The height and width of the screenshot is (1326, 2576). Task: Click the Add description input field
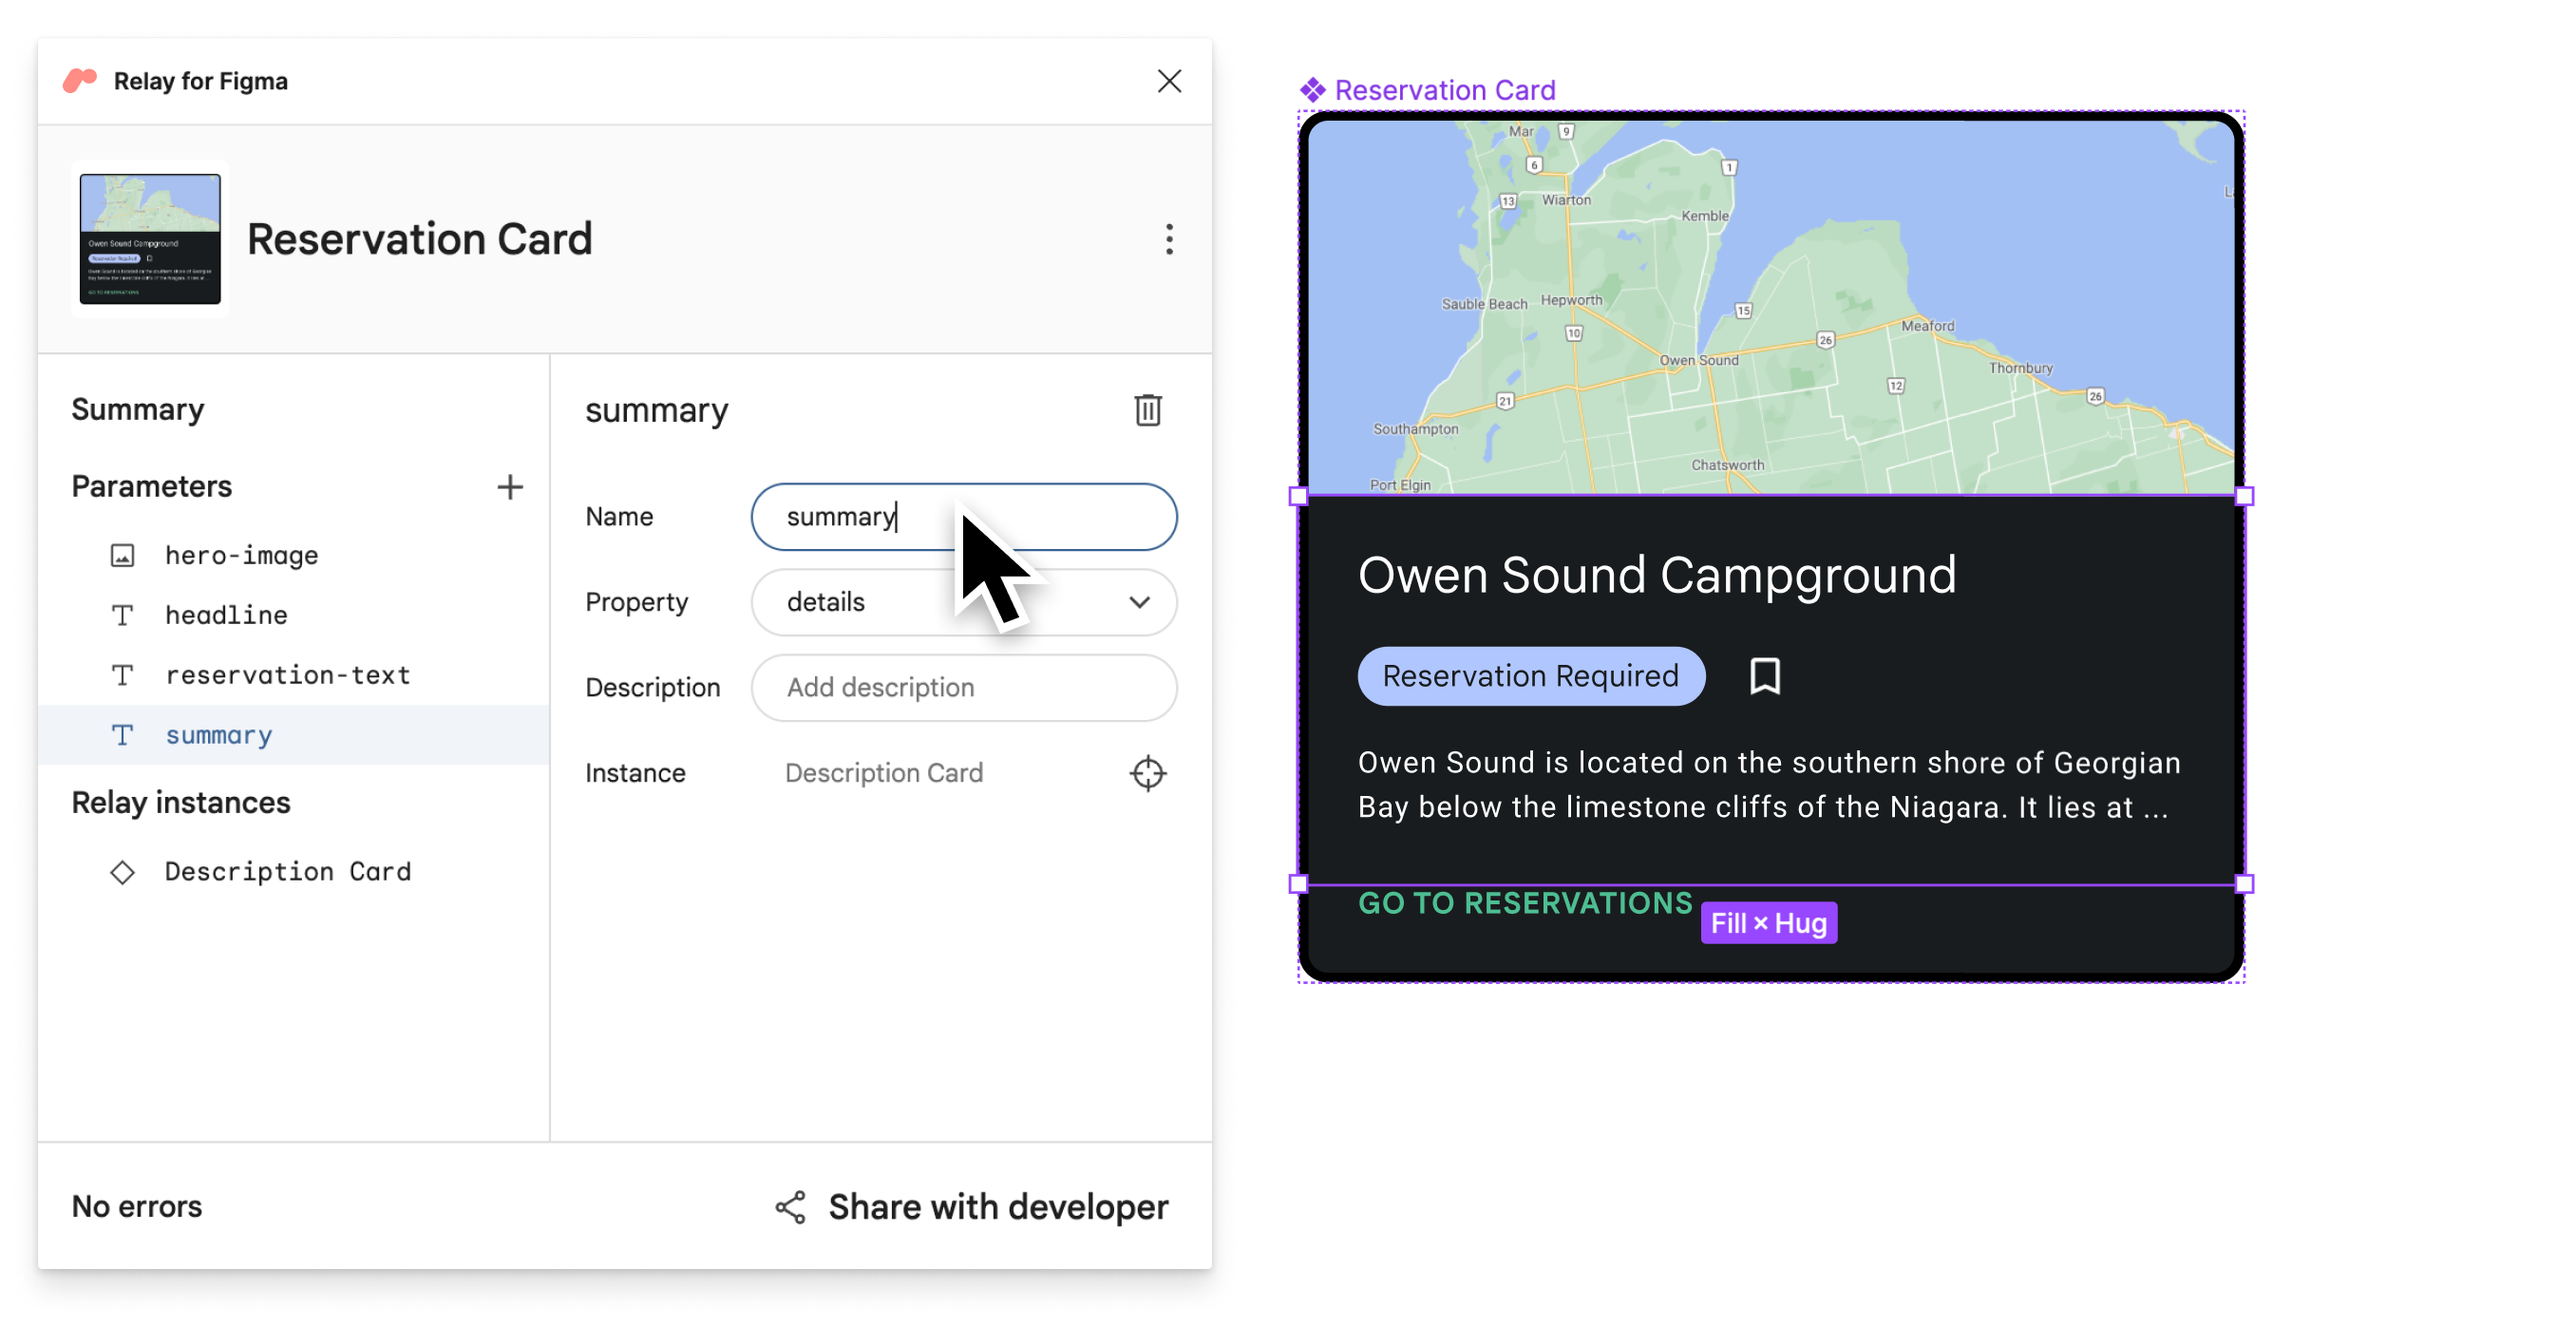pos(963,687)
